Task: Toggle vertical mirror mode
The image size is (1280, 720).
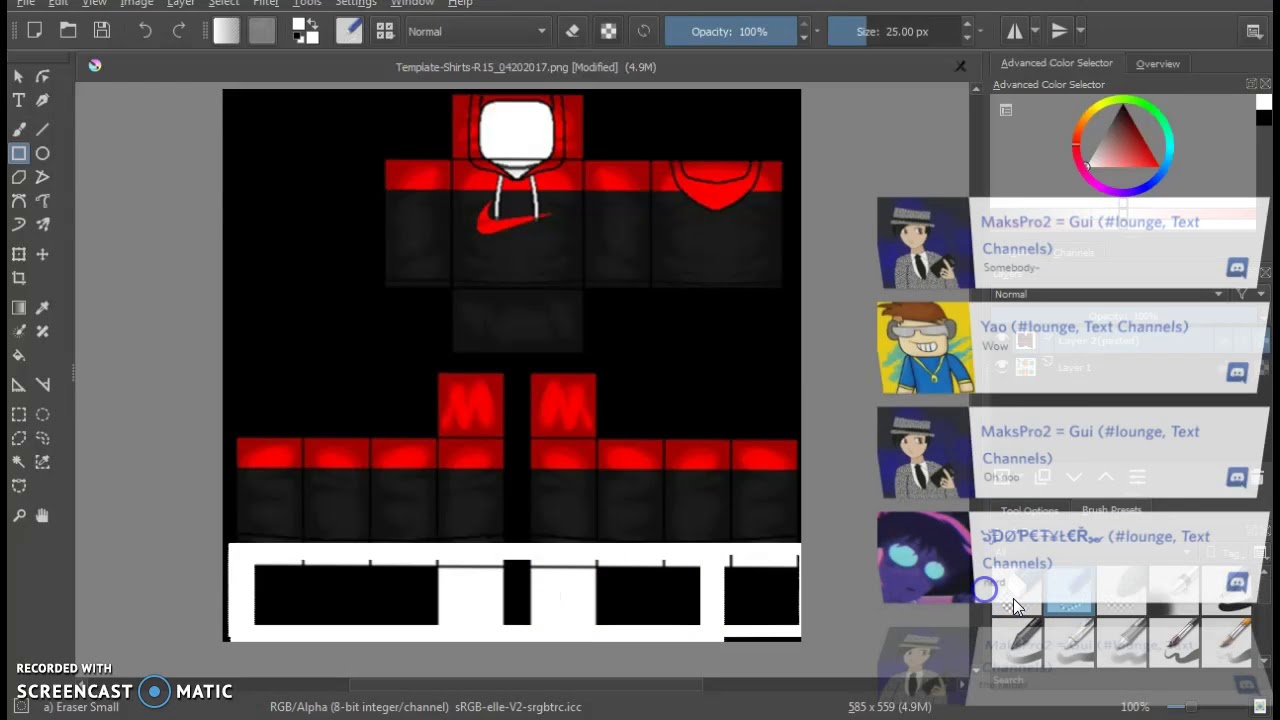Action: coord(1061,31)
